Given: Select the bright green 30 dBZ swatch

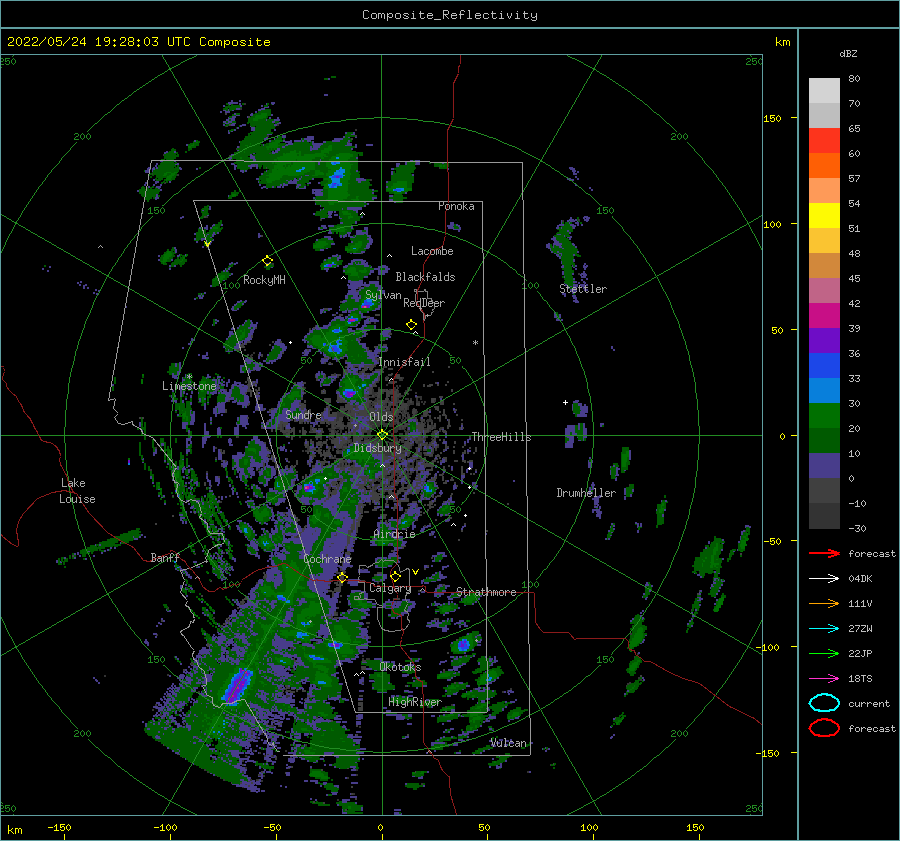Looking at the screenshot, I should point(824,415).
